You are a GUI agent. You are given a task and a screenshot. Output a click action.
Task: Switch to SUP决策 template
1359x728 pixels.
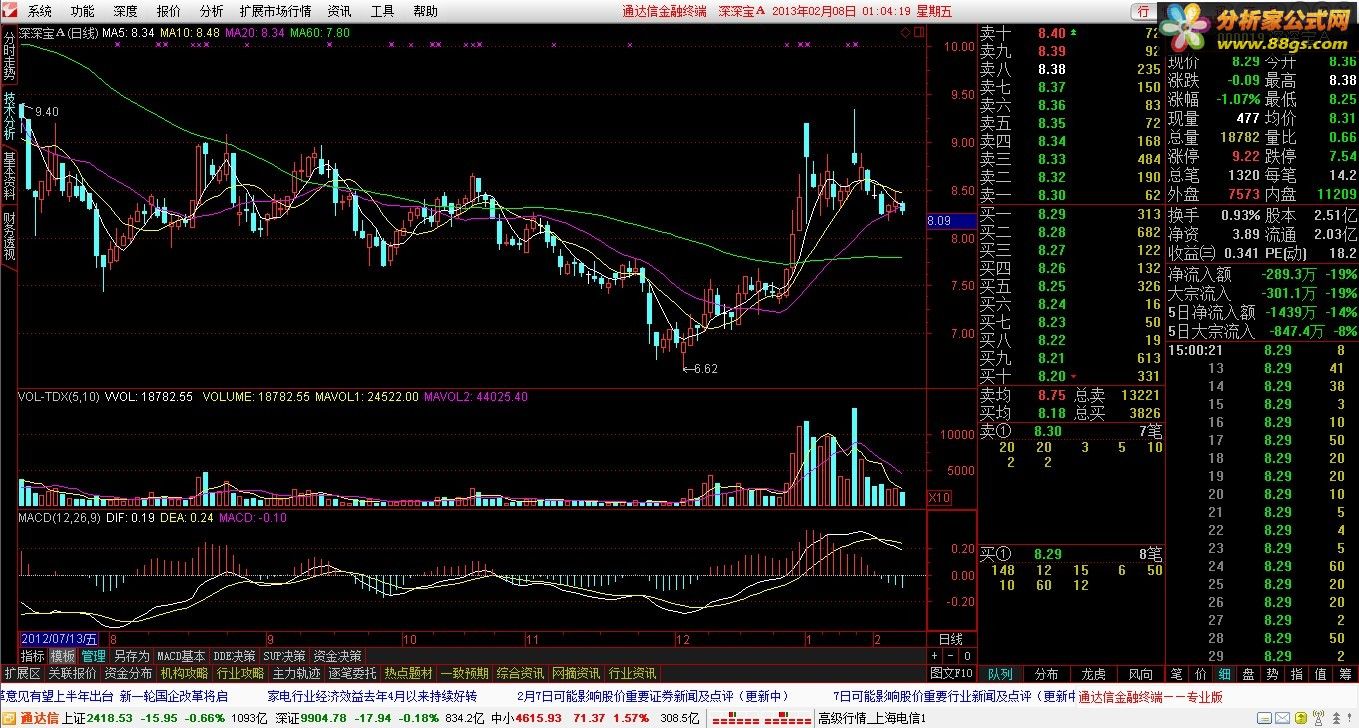285,656
